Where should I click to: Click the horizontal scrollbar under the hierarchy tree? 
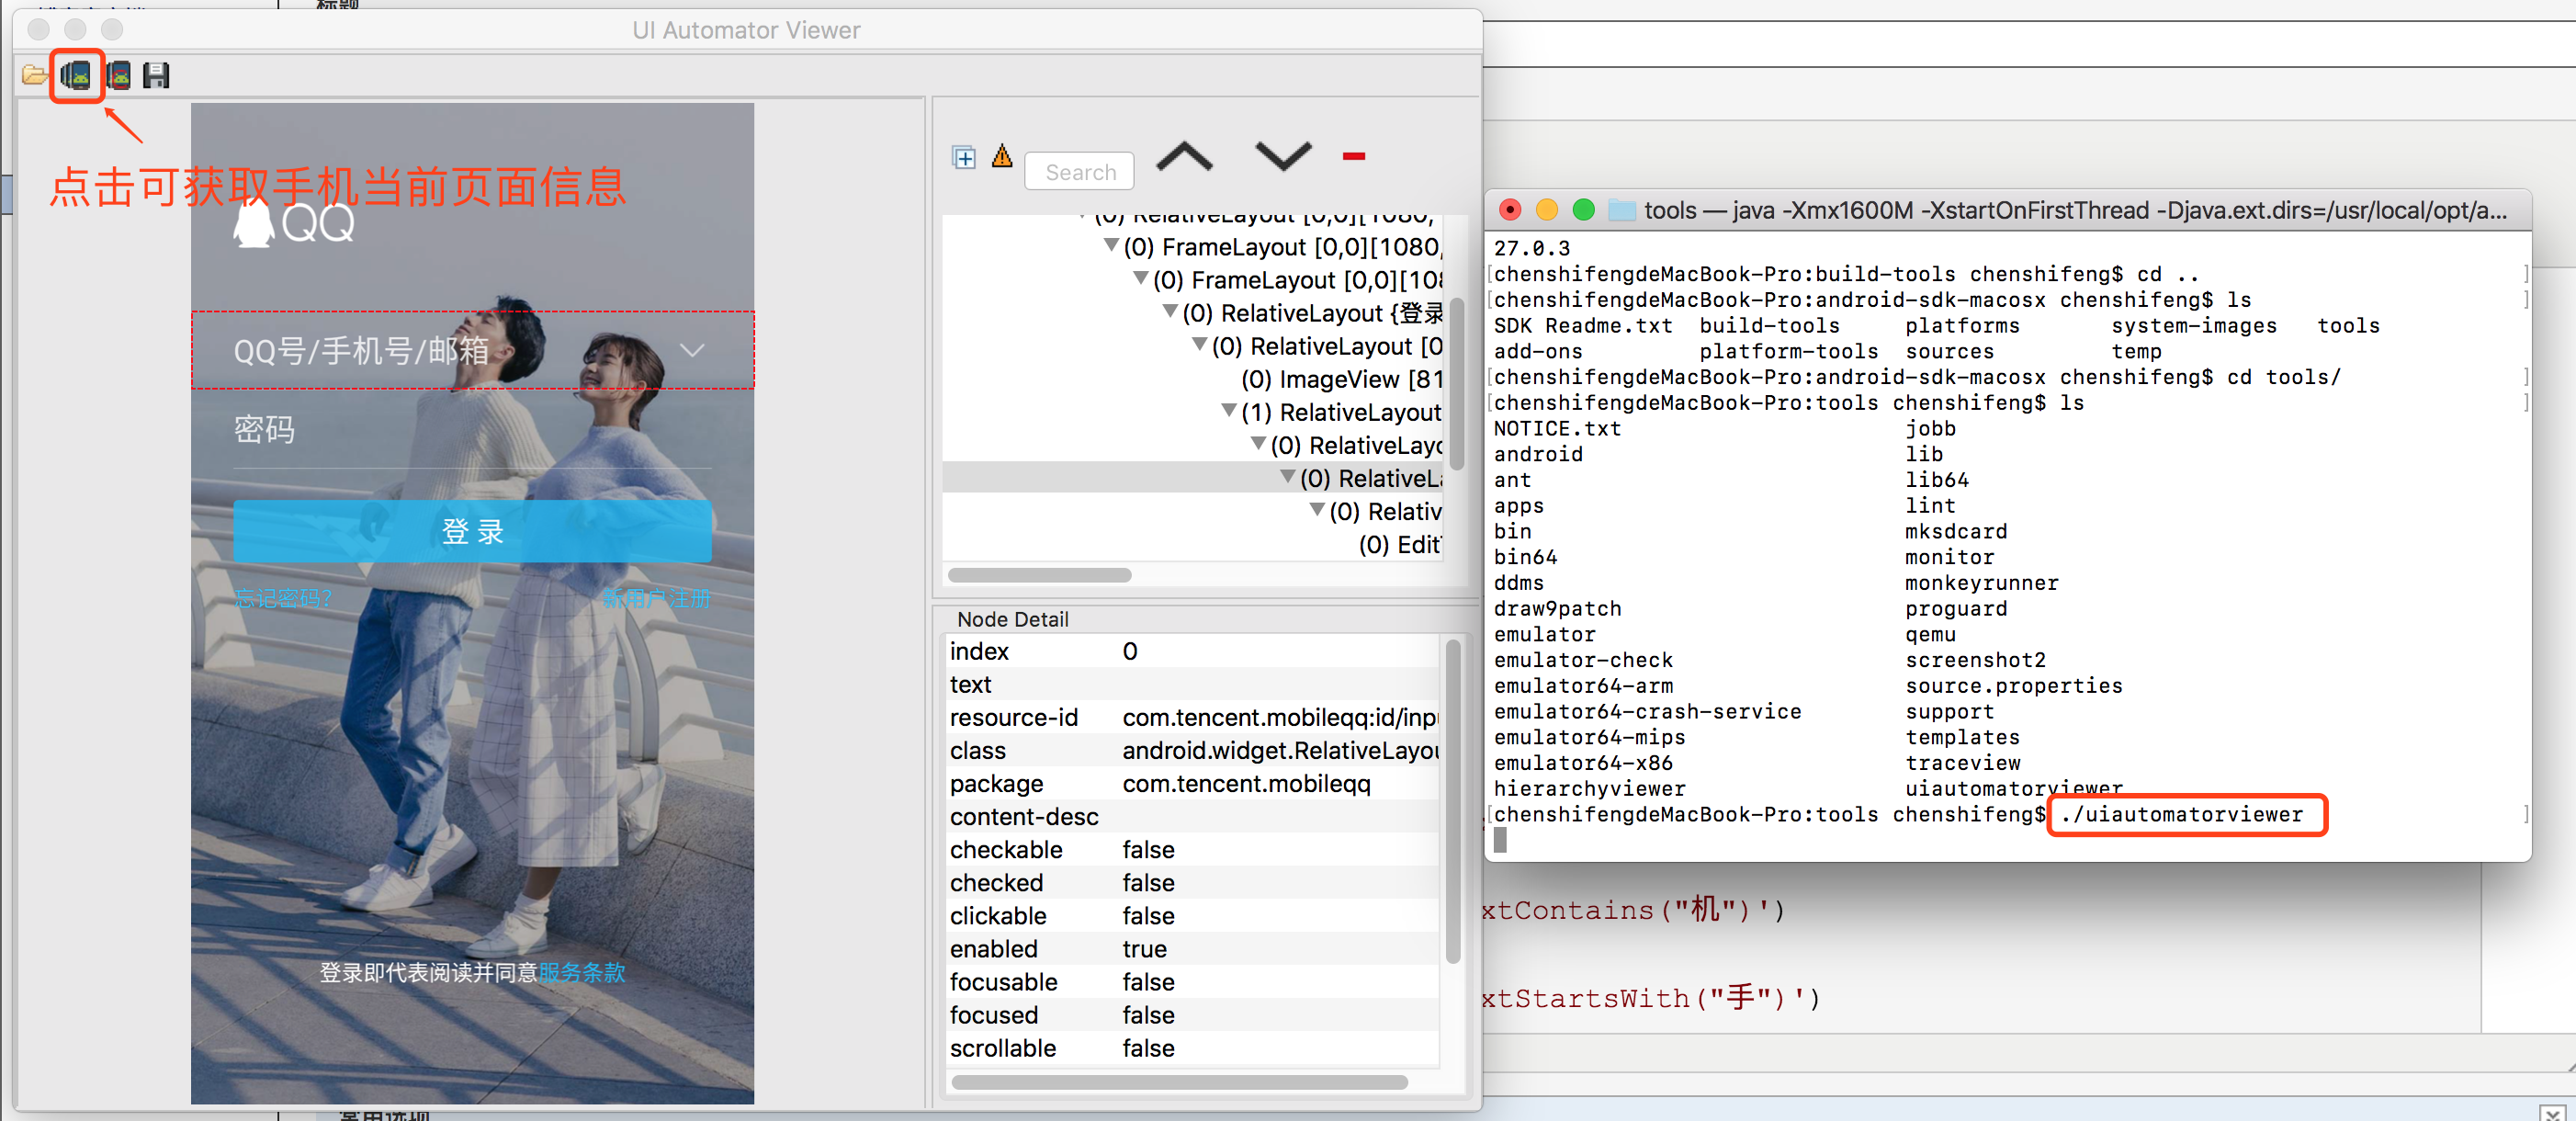(x=1039, y=575)
